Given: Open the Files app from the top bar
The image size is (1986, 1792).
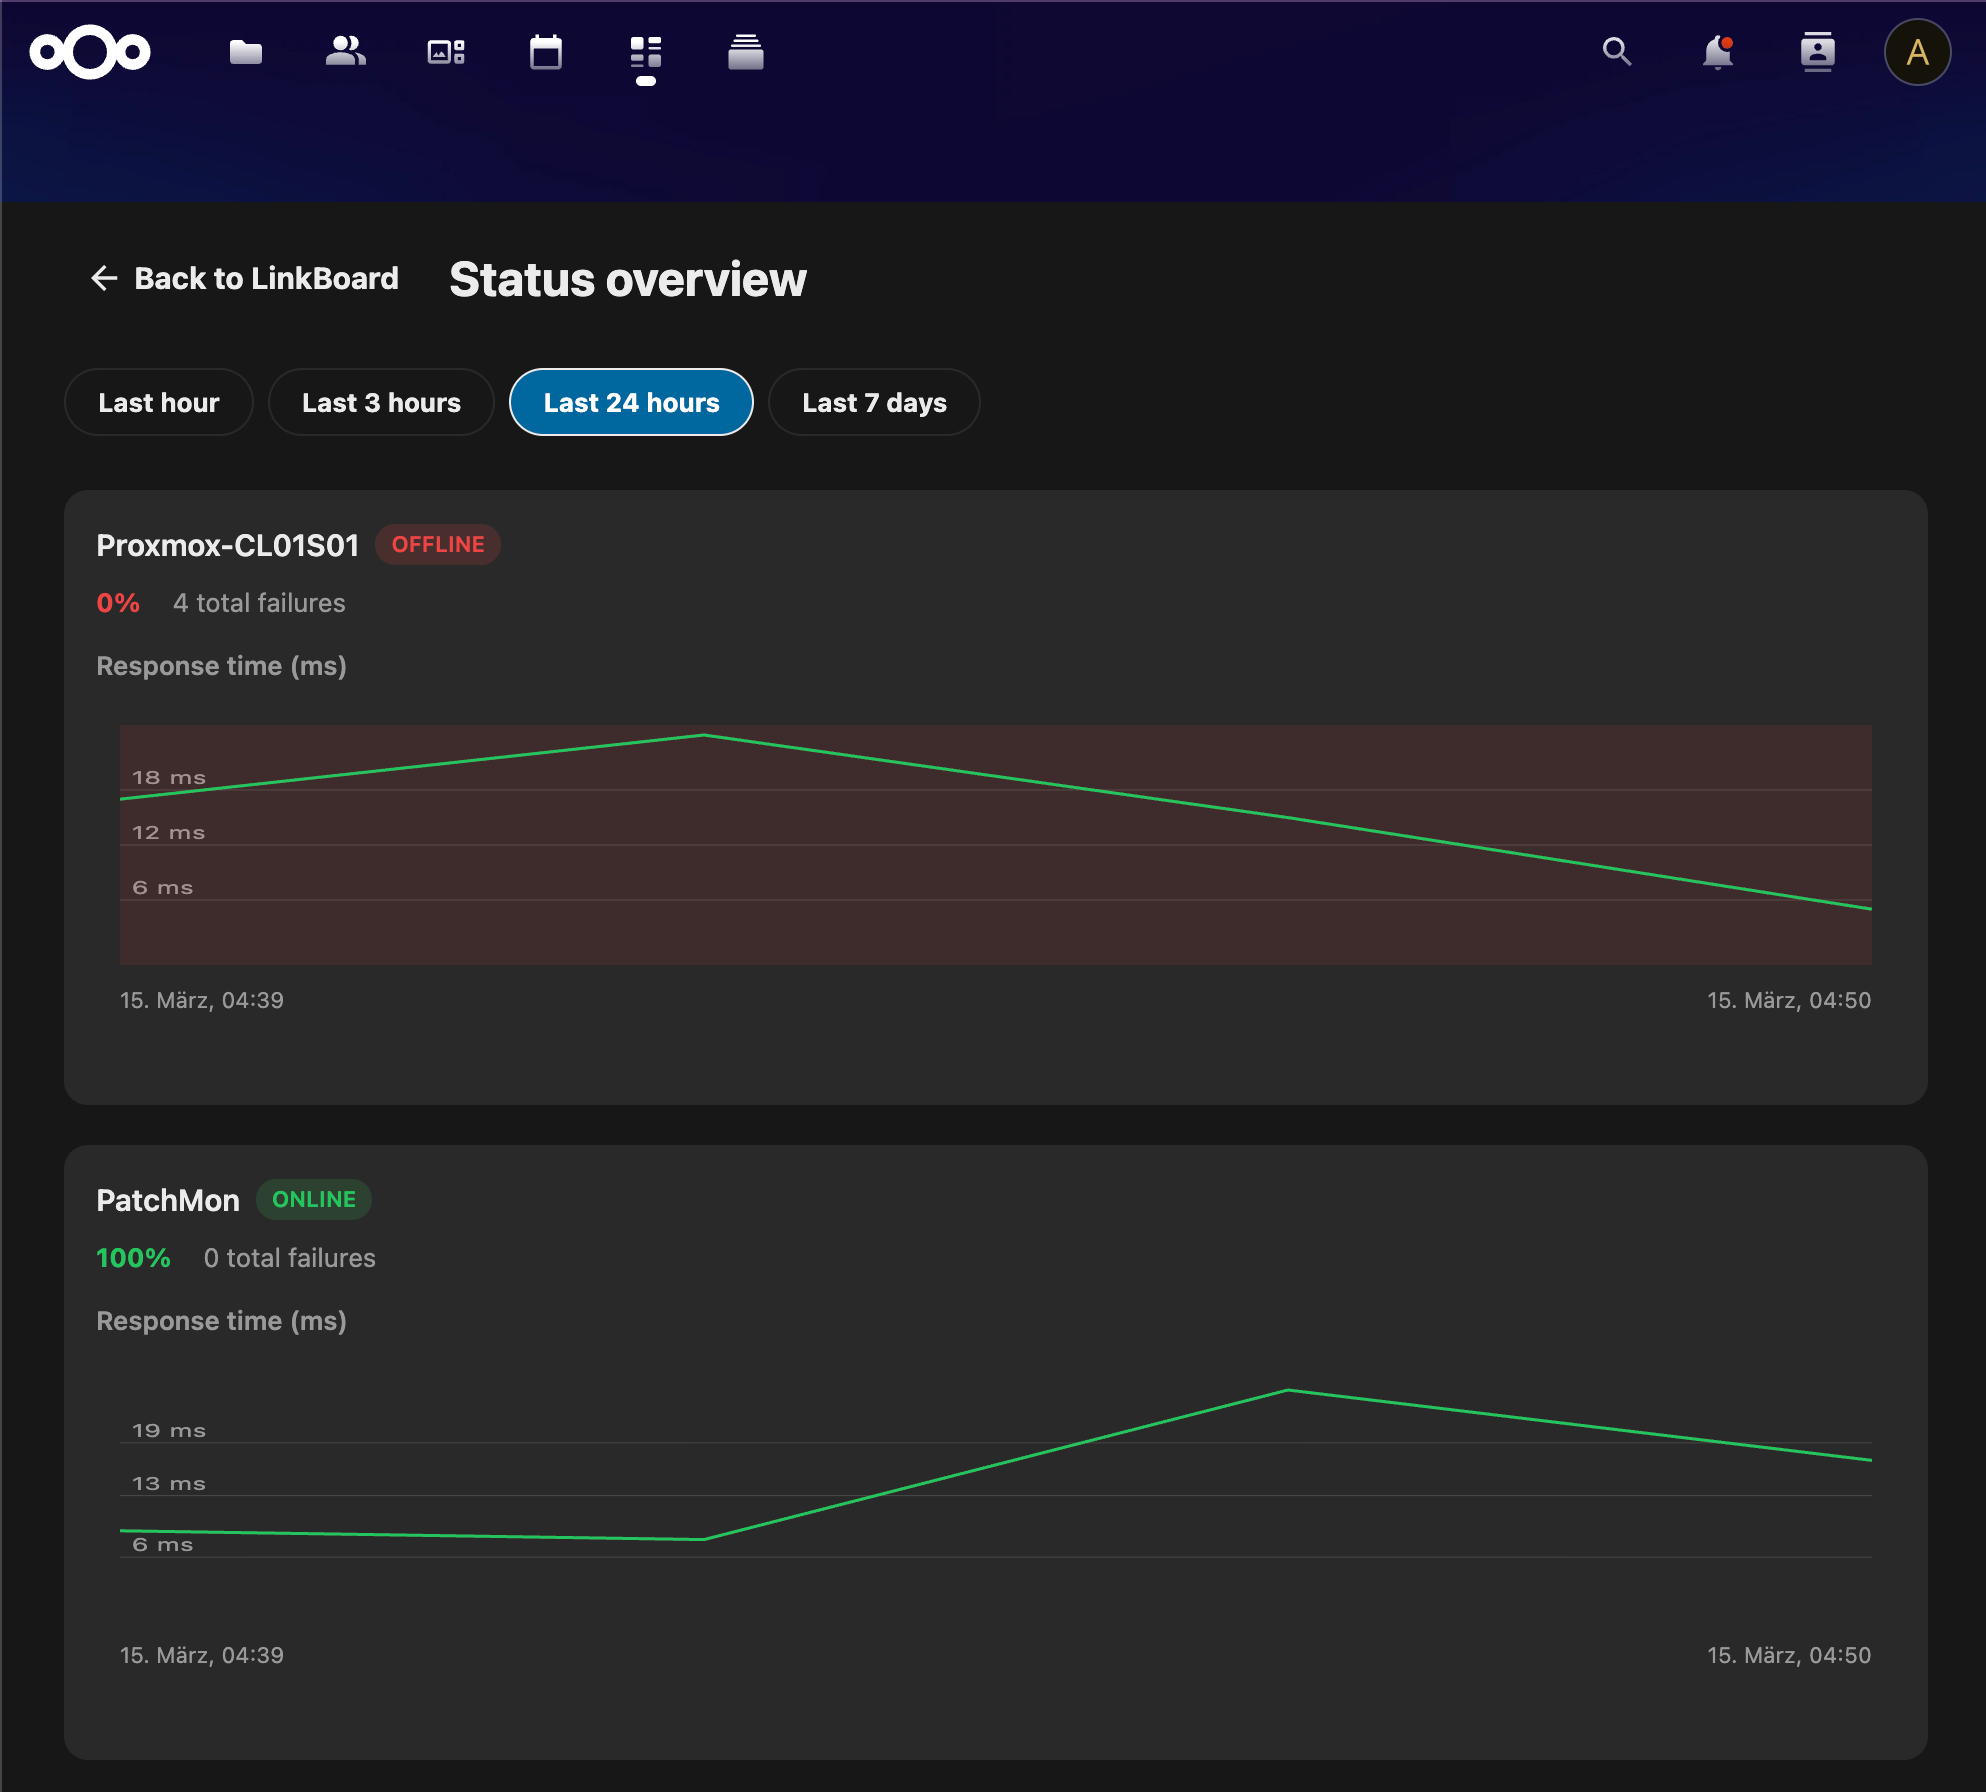Looking at the screenshot, I should (x=245, y=52).
